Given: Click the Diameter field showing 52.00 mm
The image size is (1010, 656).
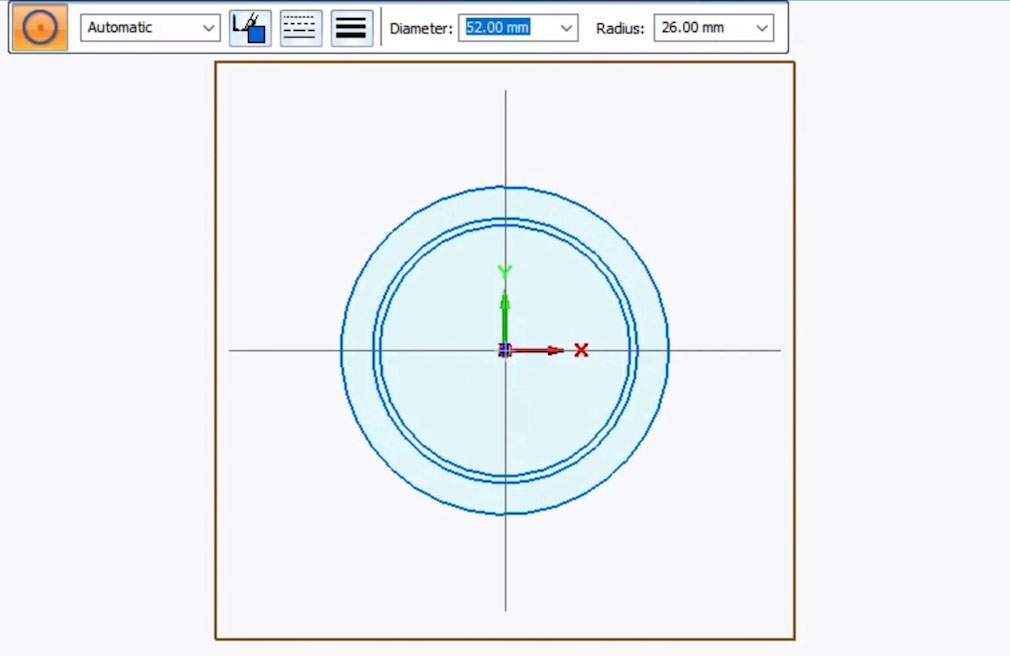Looking at the screenshot, I should point(518,28).
